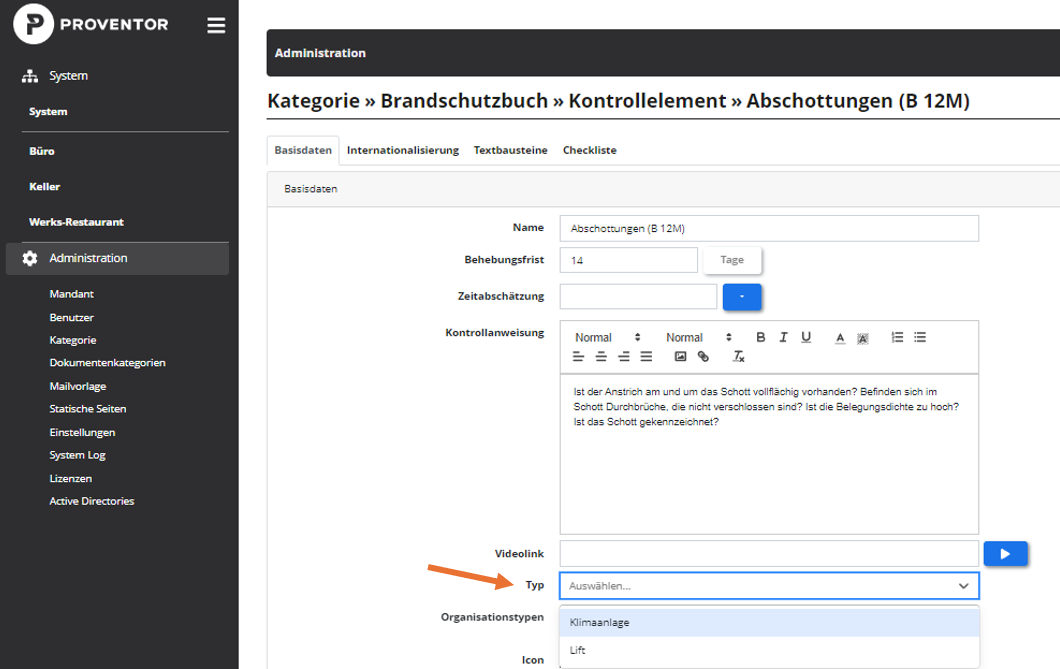The height and width of the screenshot is (669, 1060).
Task: Open Statische Seiten admin page
Action: 88,409
